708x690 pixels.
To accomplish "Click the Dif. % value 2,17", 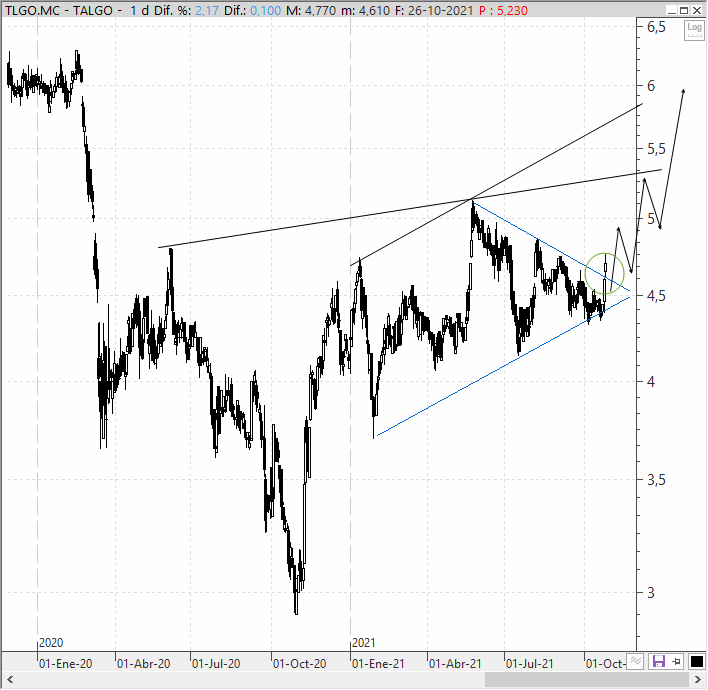I will 207,10.
